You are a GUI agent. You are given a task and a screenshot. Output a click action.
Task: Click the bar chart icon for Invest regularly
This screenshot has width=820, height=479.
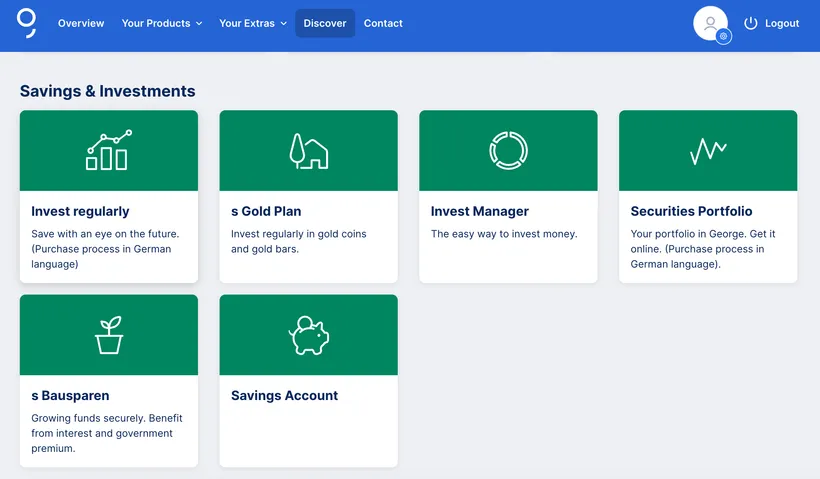click(109, 150)
